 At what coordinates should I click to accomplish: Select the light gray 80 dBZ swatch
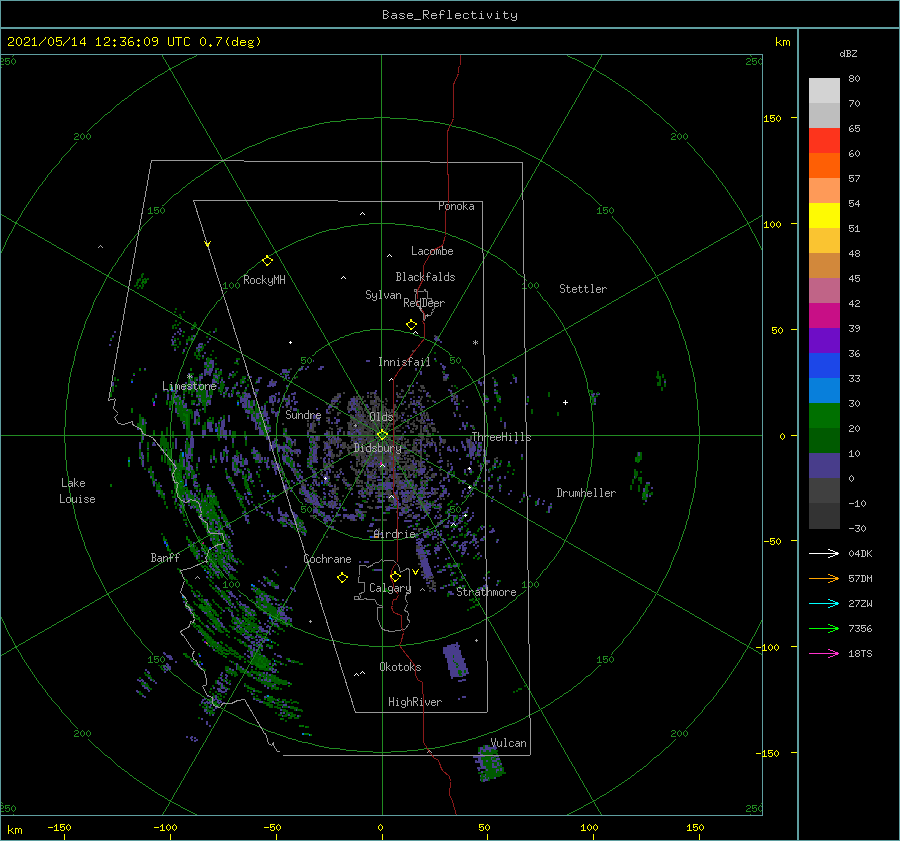(824, 91)
